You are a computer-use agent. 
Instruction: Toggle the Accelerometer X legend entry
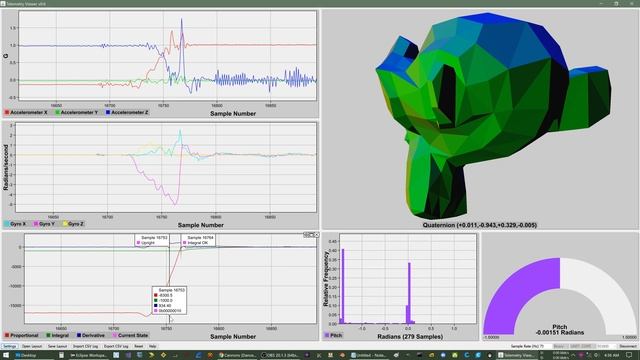pos(26,112)
